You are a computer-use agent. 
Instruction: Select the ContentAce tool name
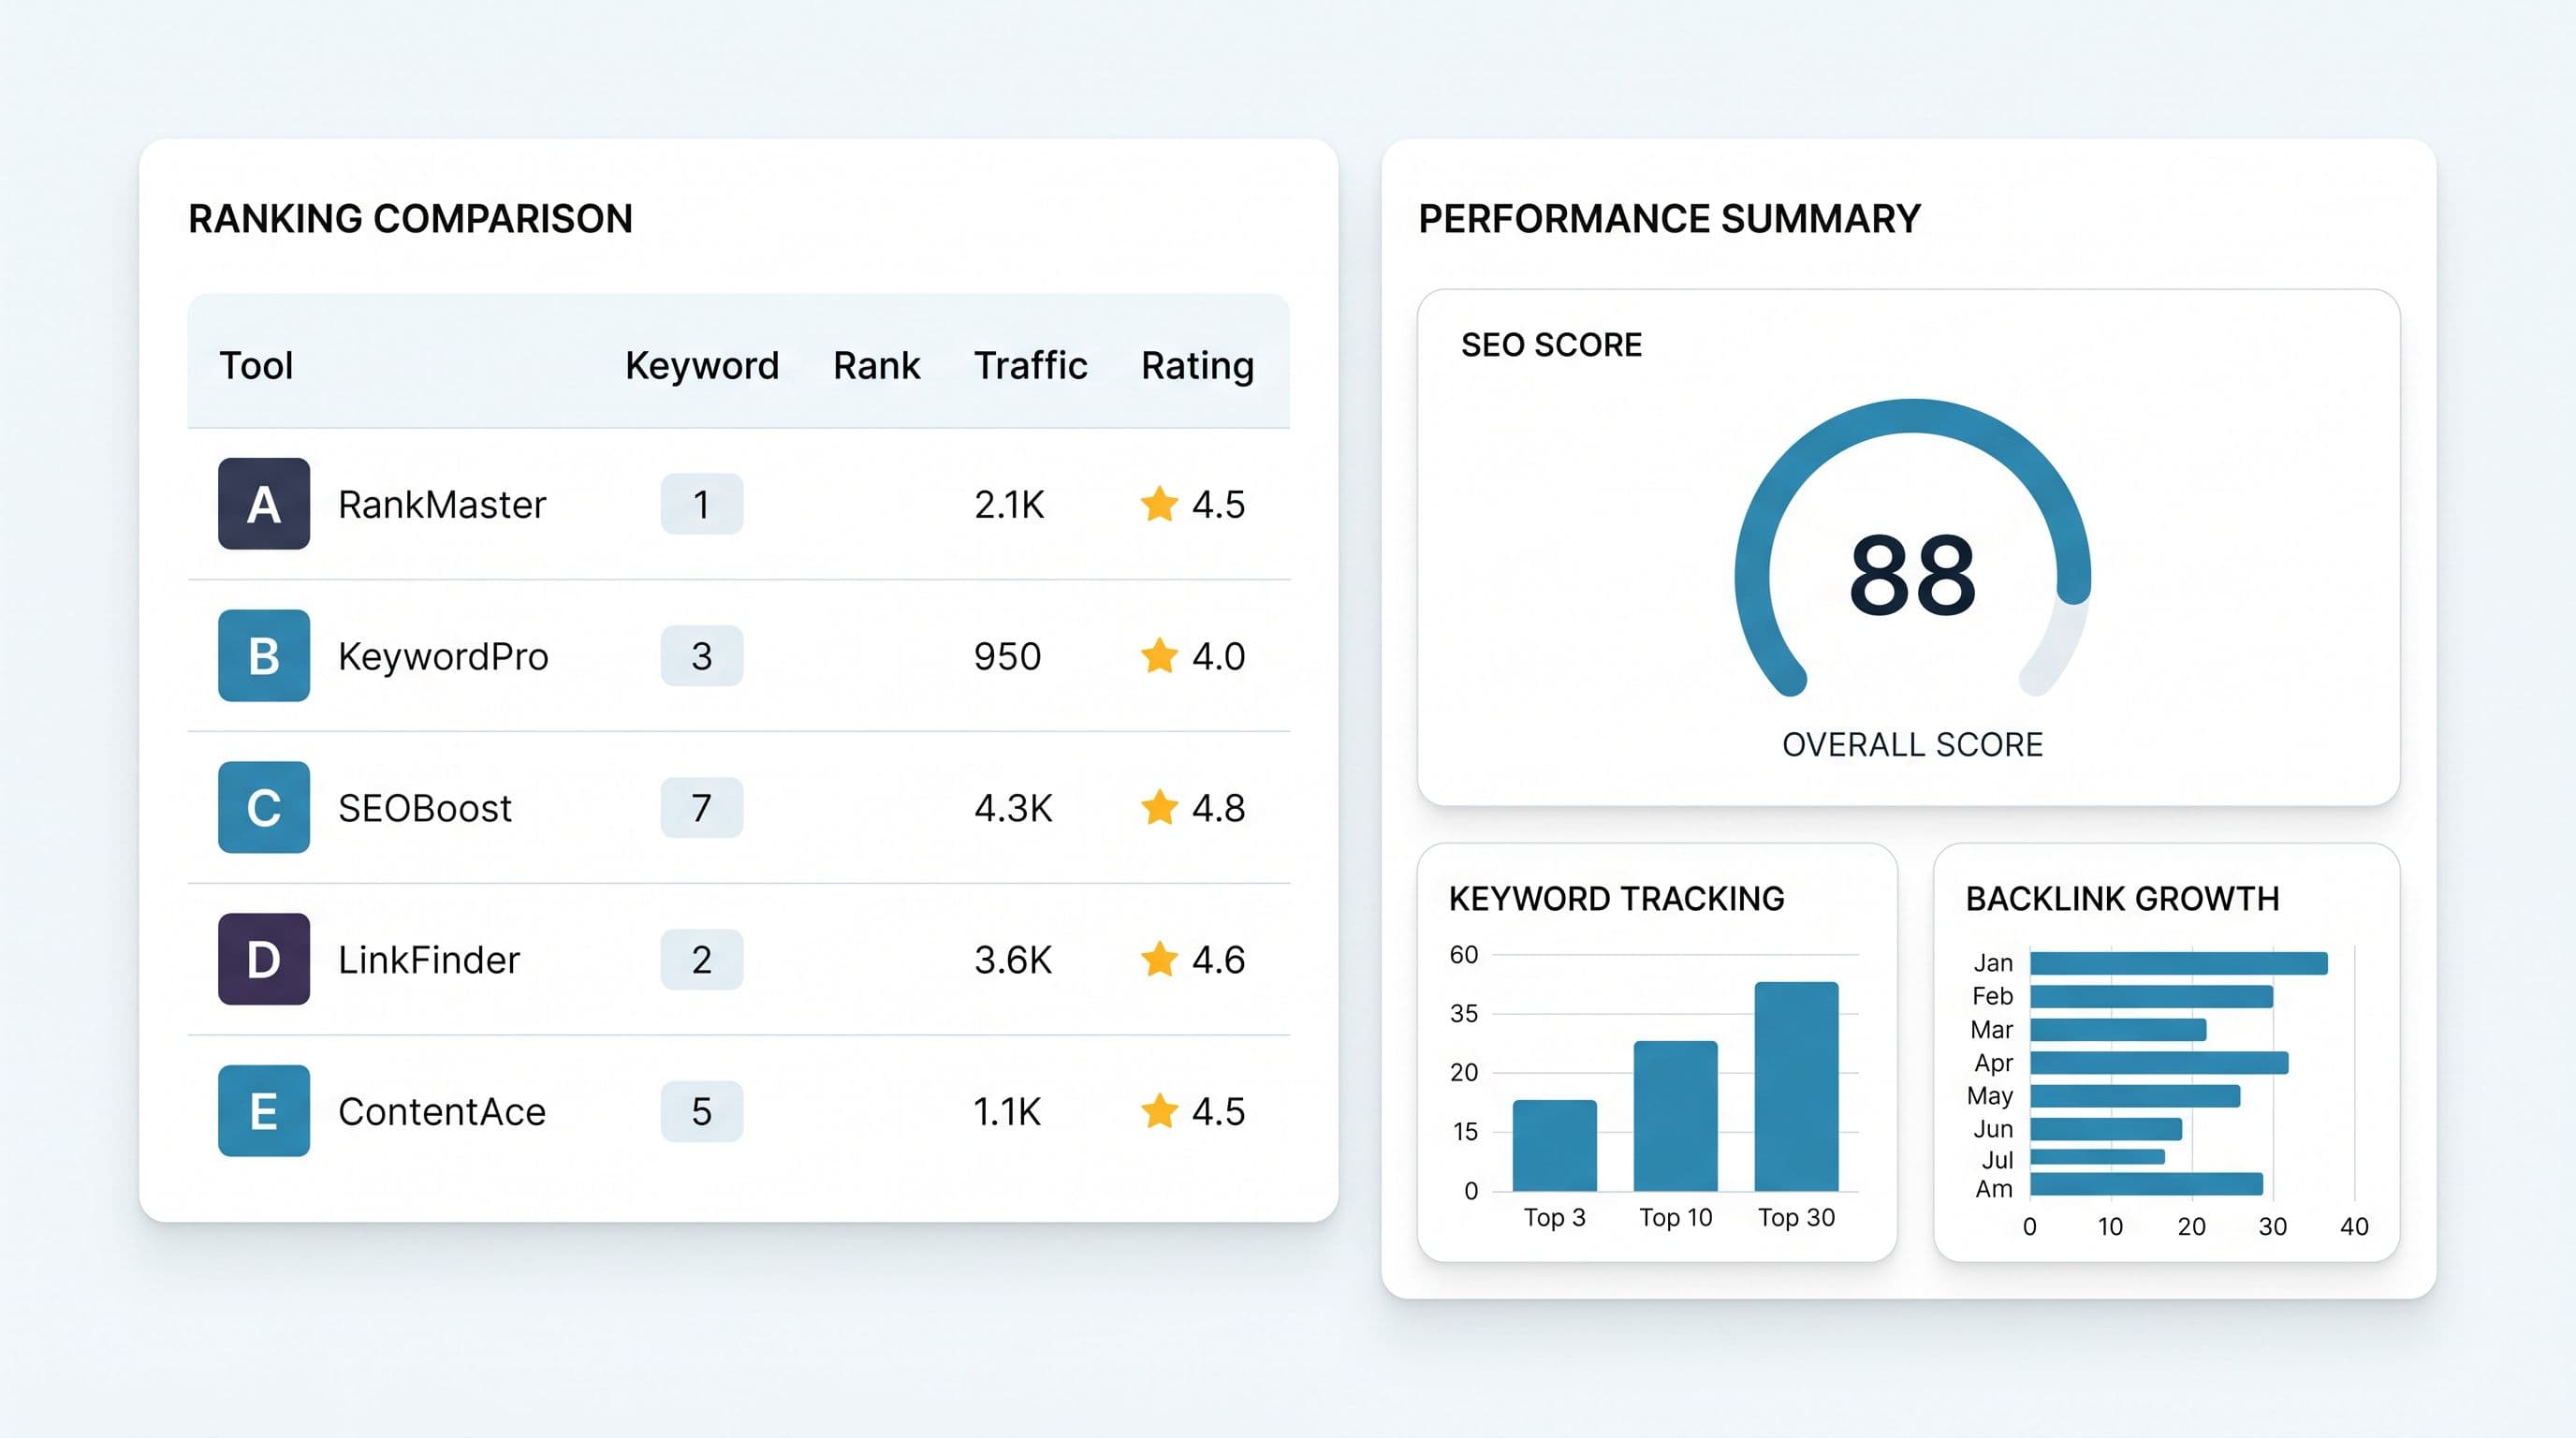[442, 1112]
